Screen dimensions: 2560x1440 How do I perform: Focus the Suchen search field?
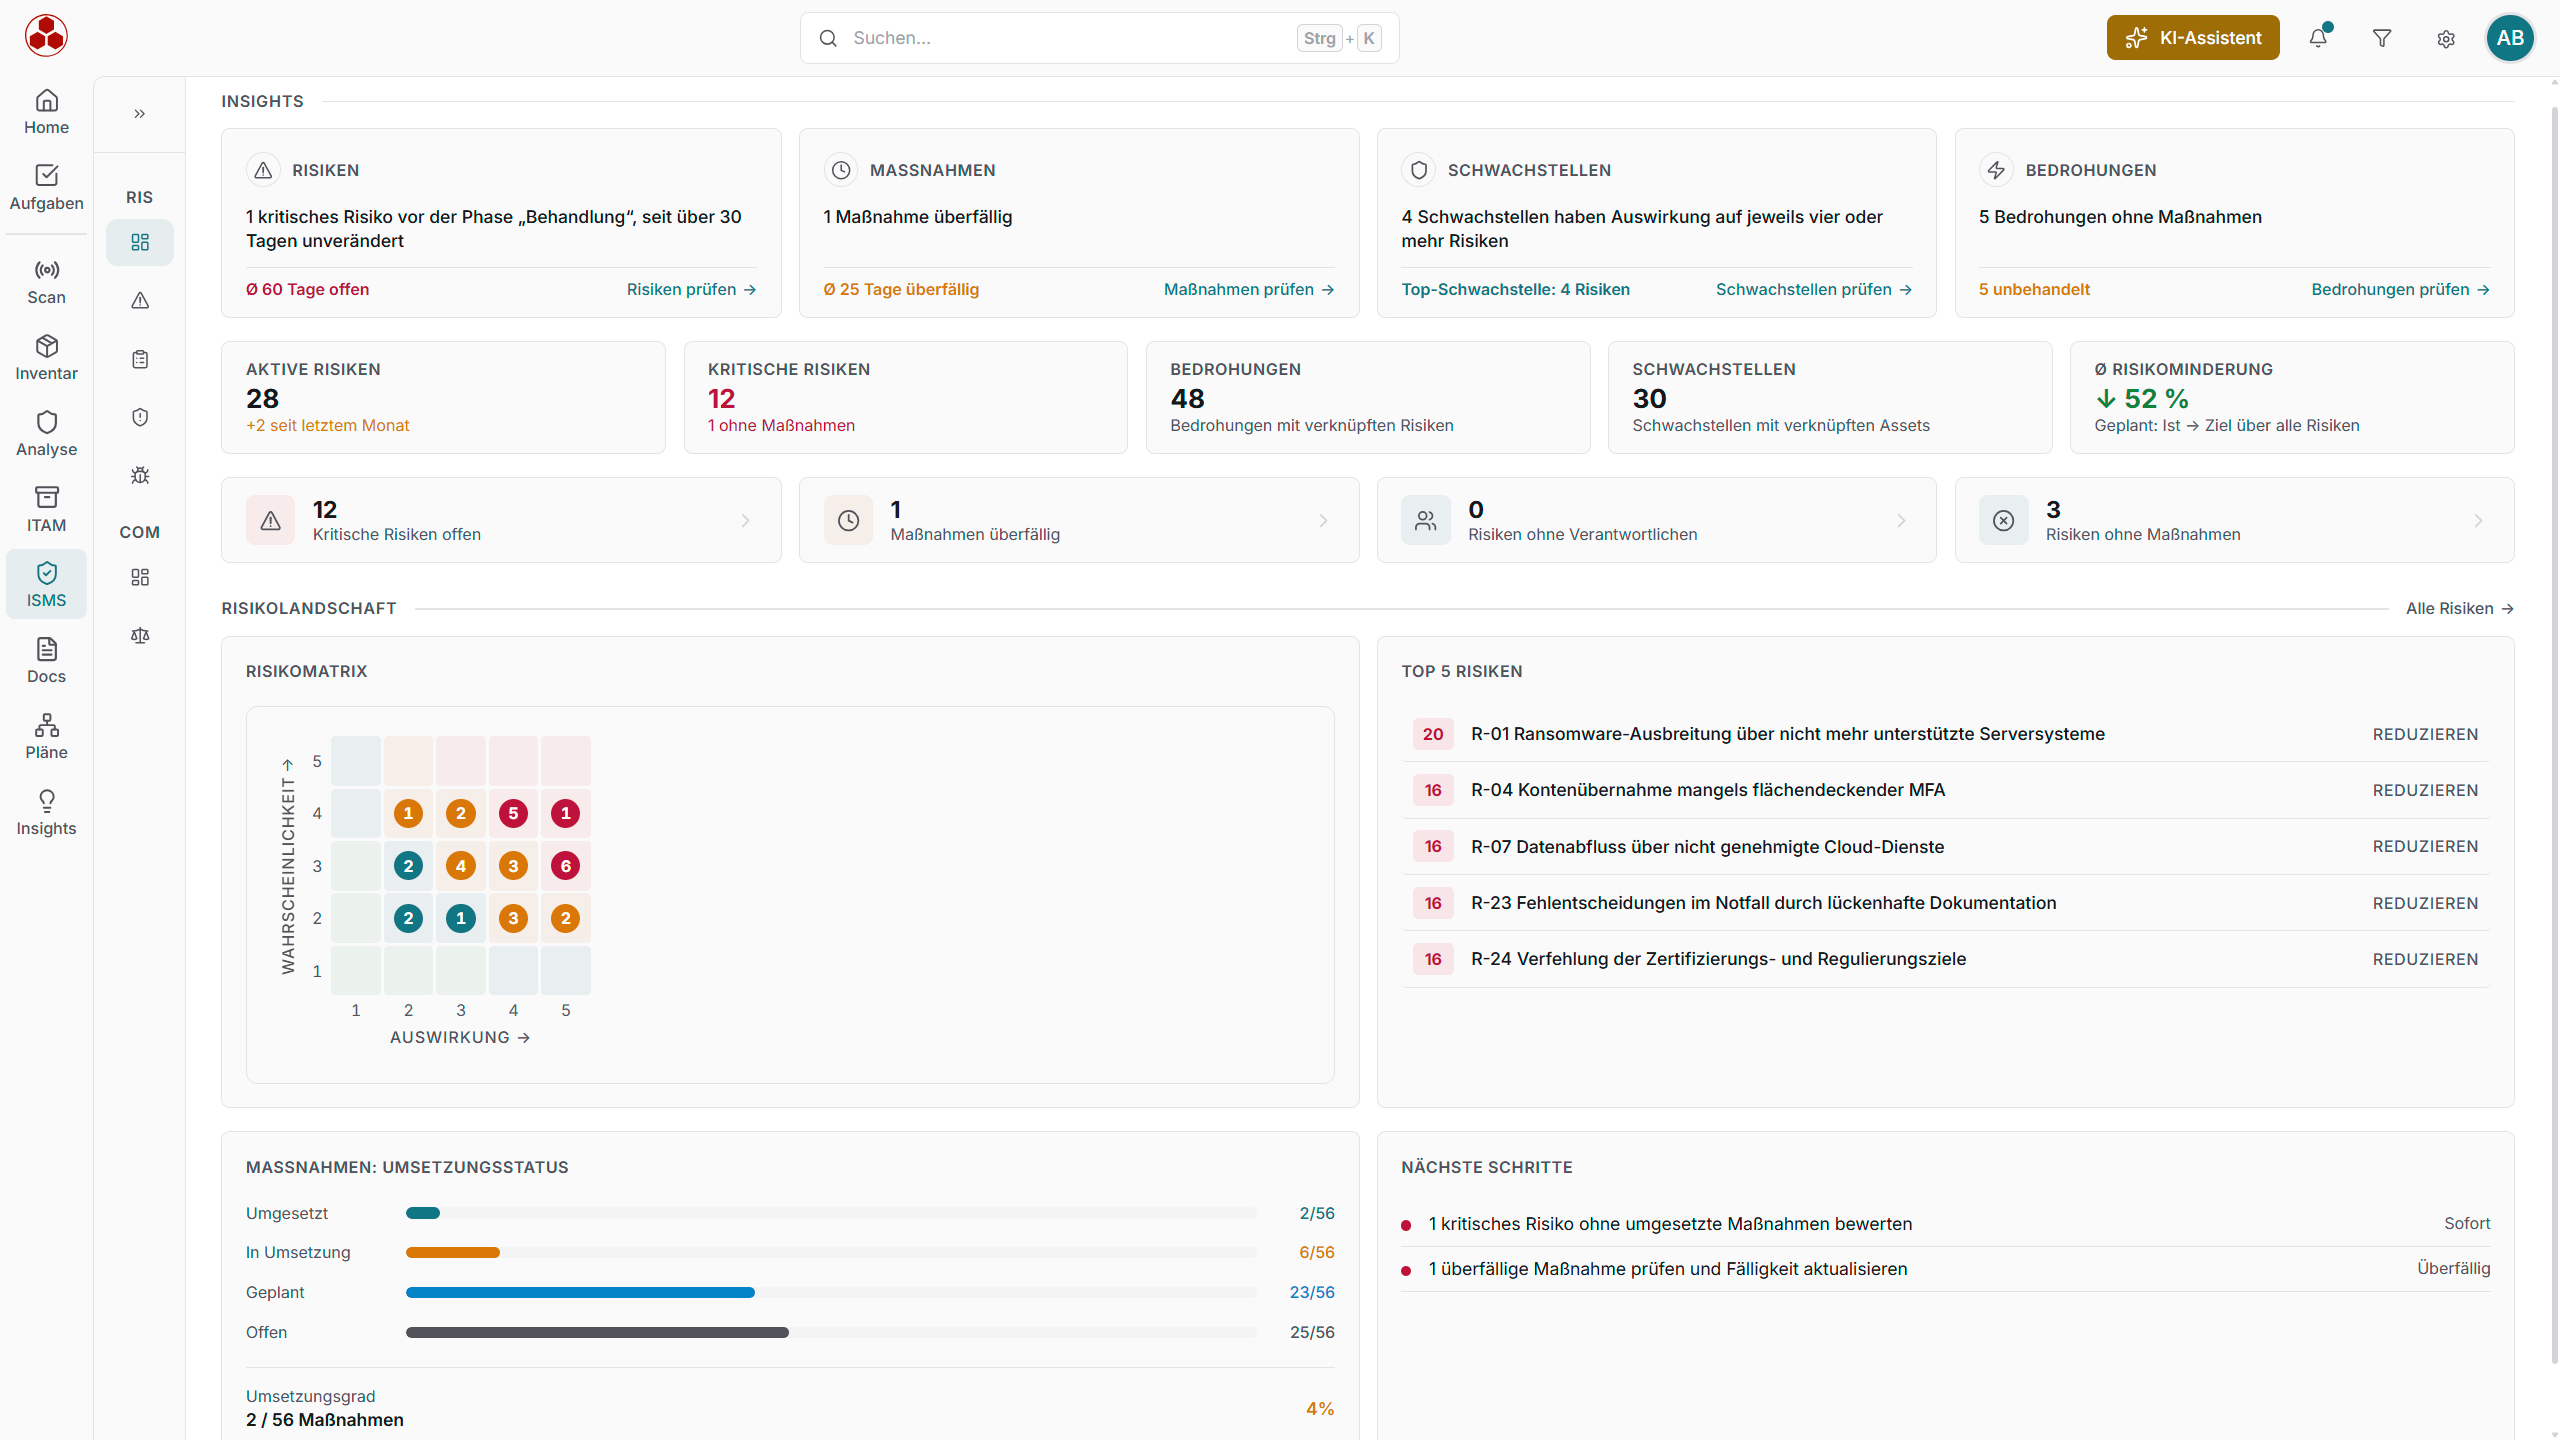1099,38
